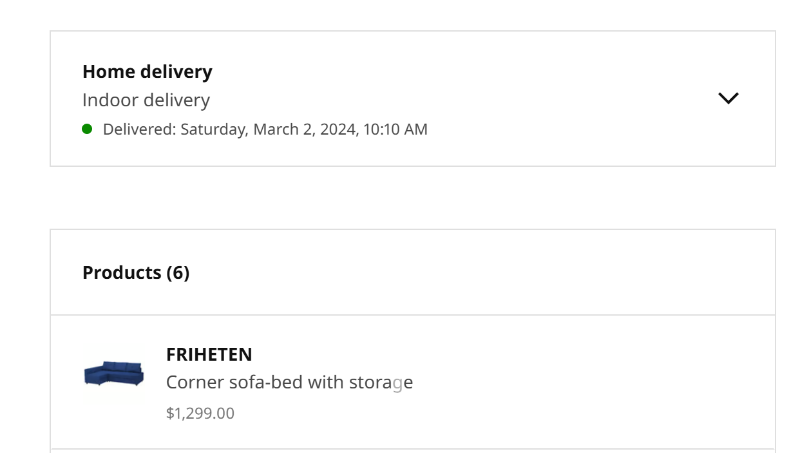This screenshot has width=800, height=453.
Task: Click the Products (6) heading
Action: (136, 273)
